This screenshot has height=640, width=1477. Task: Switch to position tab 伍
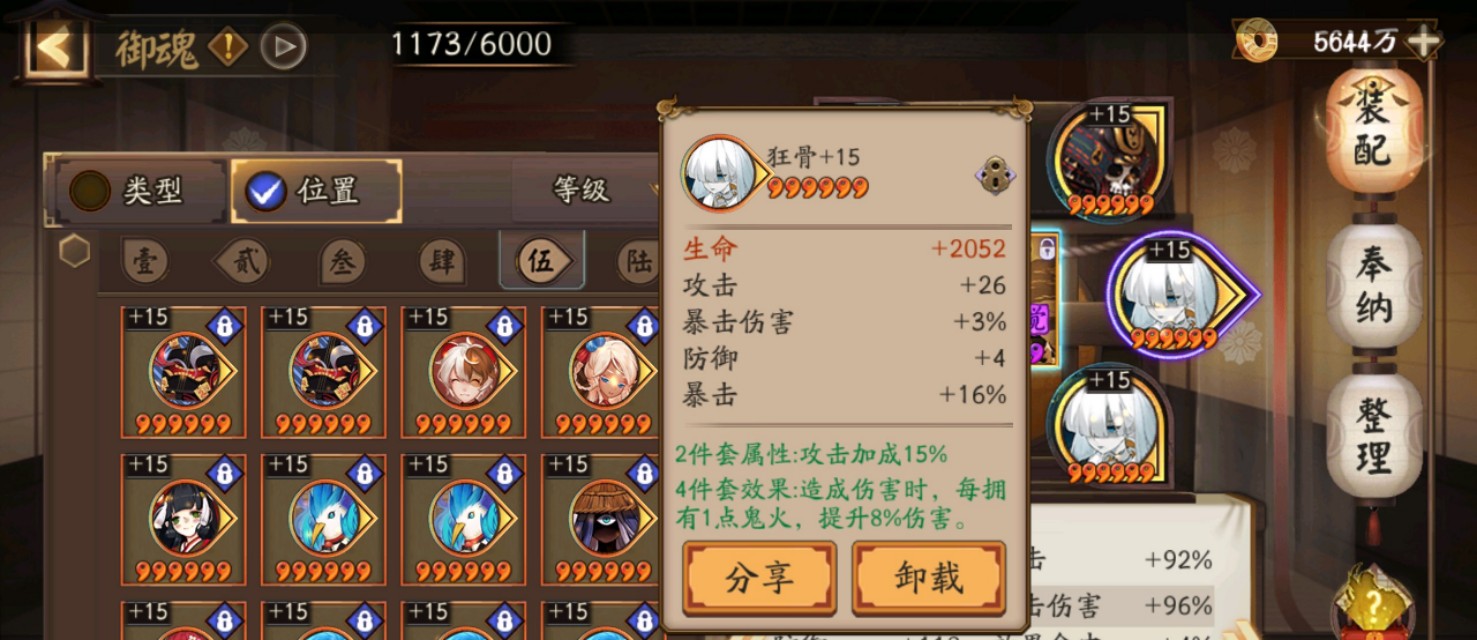coord(541,261)
